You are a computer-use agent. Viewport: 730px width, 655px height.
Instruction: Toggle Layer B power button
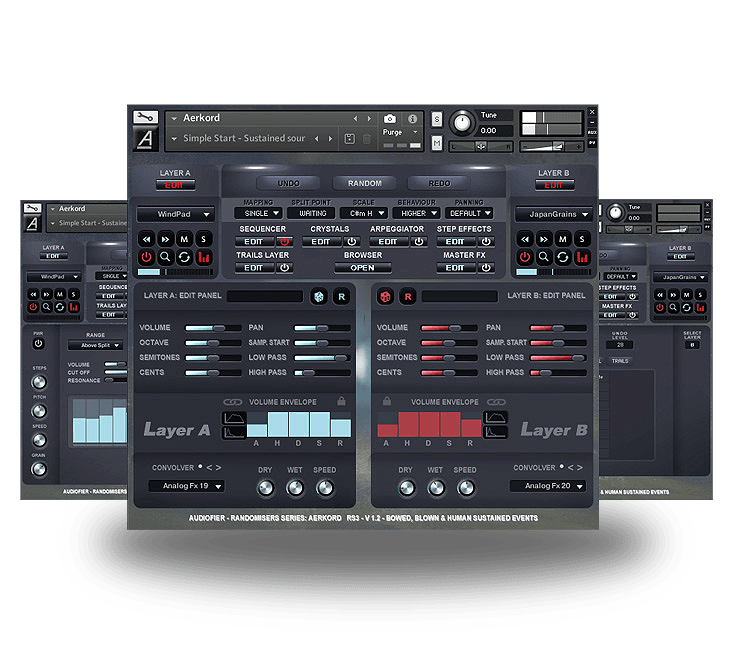[525, 257]
